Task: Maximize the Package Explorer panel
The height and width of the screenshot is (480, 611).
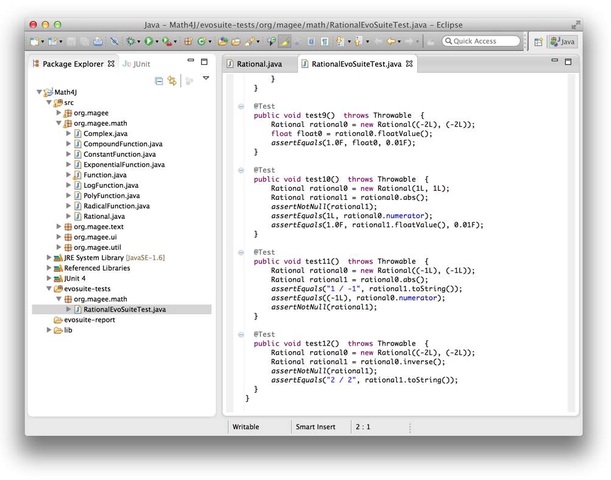Action: [x=204, y=62]
